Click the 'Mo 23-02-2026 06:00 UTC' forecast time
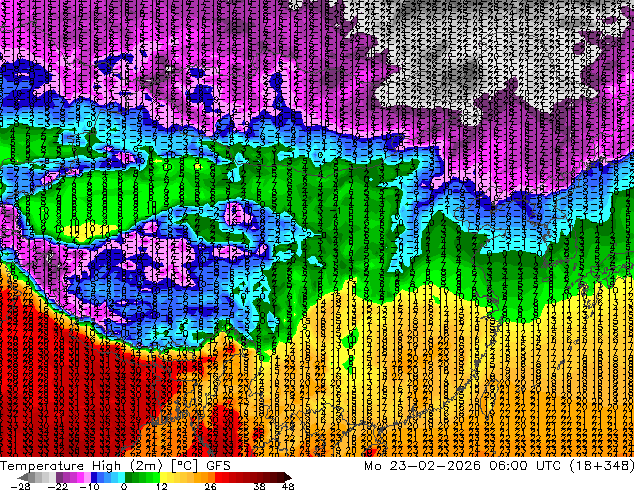Screen dimensions: 634x490 463,466
